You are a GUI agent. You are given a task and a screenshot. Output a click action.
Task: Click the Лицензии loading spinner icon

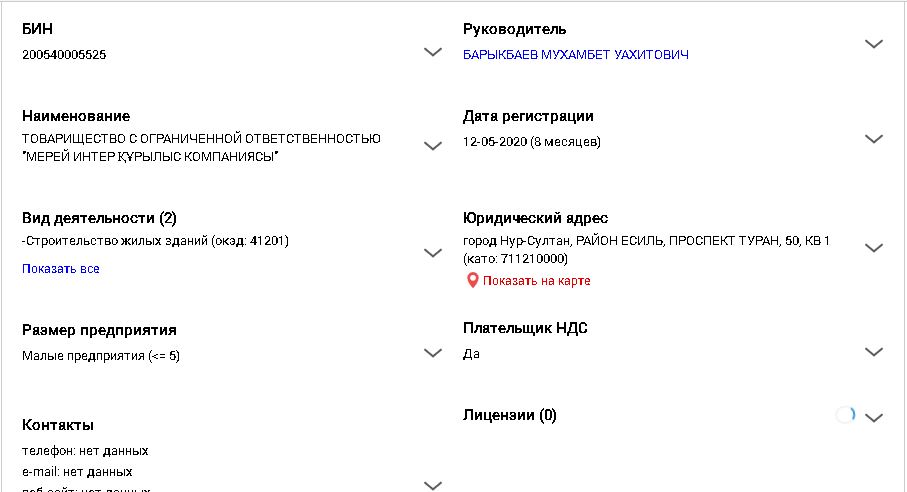(x=846, y=415)
